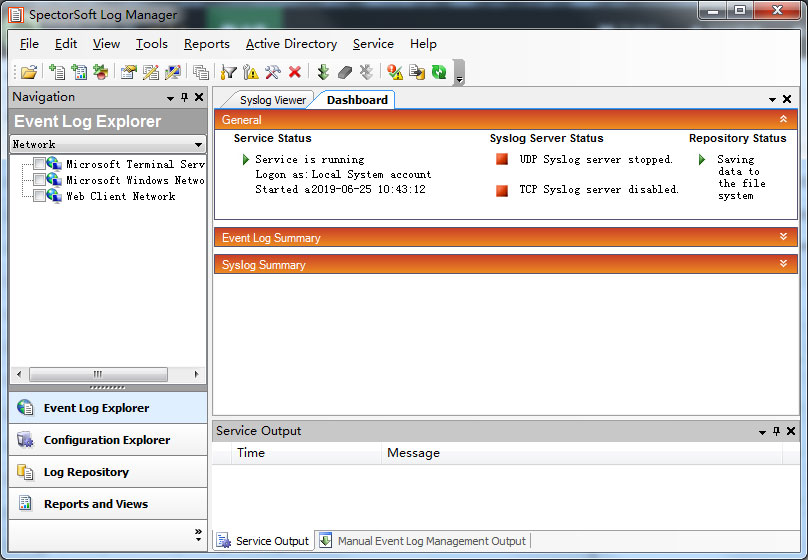808x560 pixels.
Task: Switch to Manual Event Log Management Output tab
Action: tap(430, 541)
